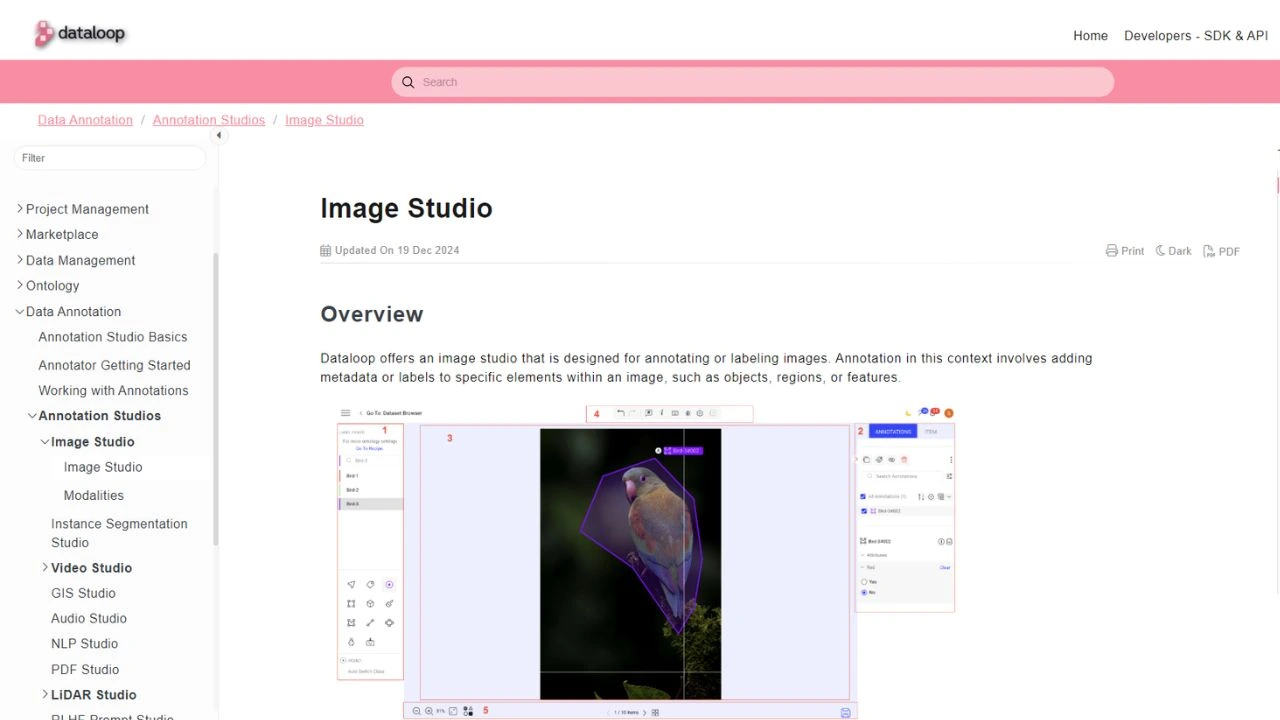
Task: Expand the LiDAR Studio section
Action: [x=45, y=695]
